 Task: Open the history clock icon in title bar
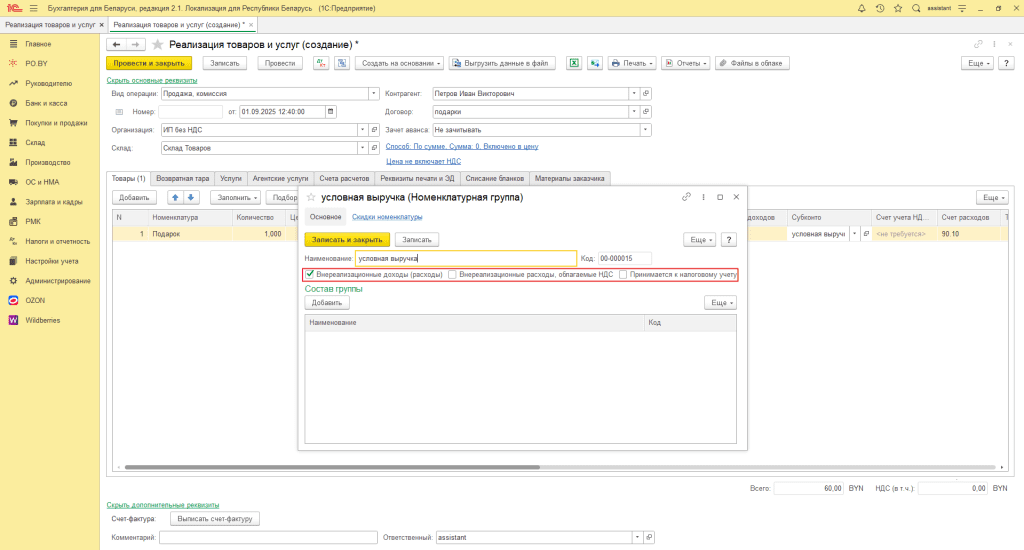880,8
